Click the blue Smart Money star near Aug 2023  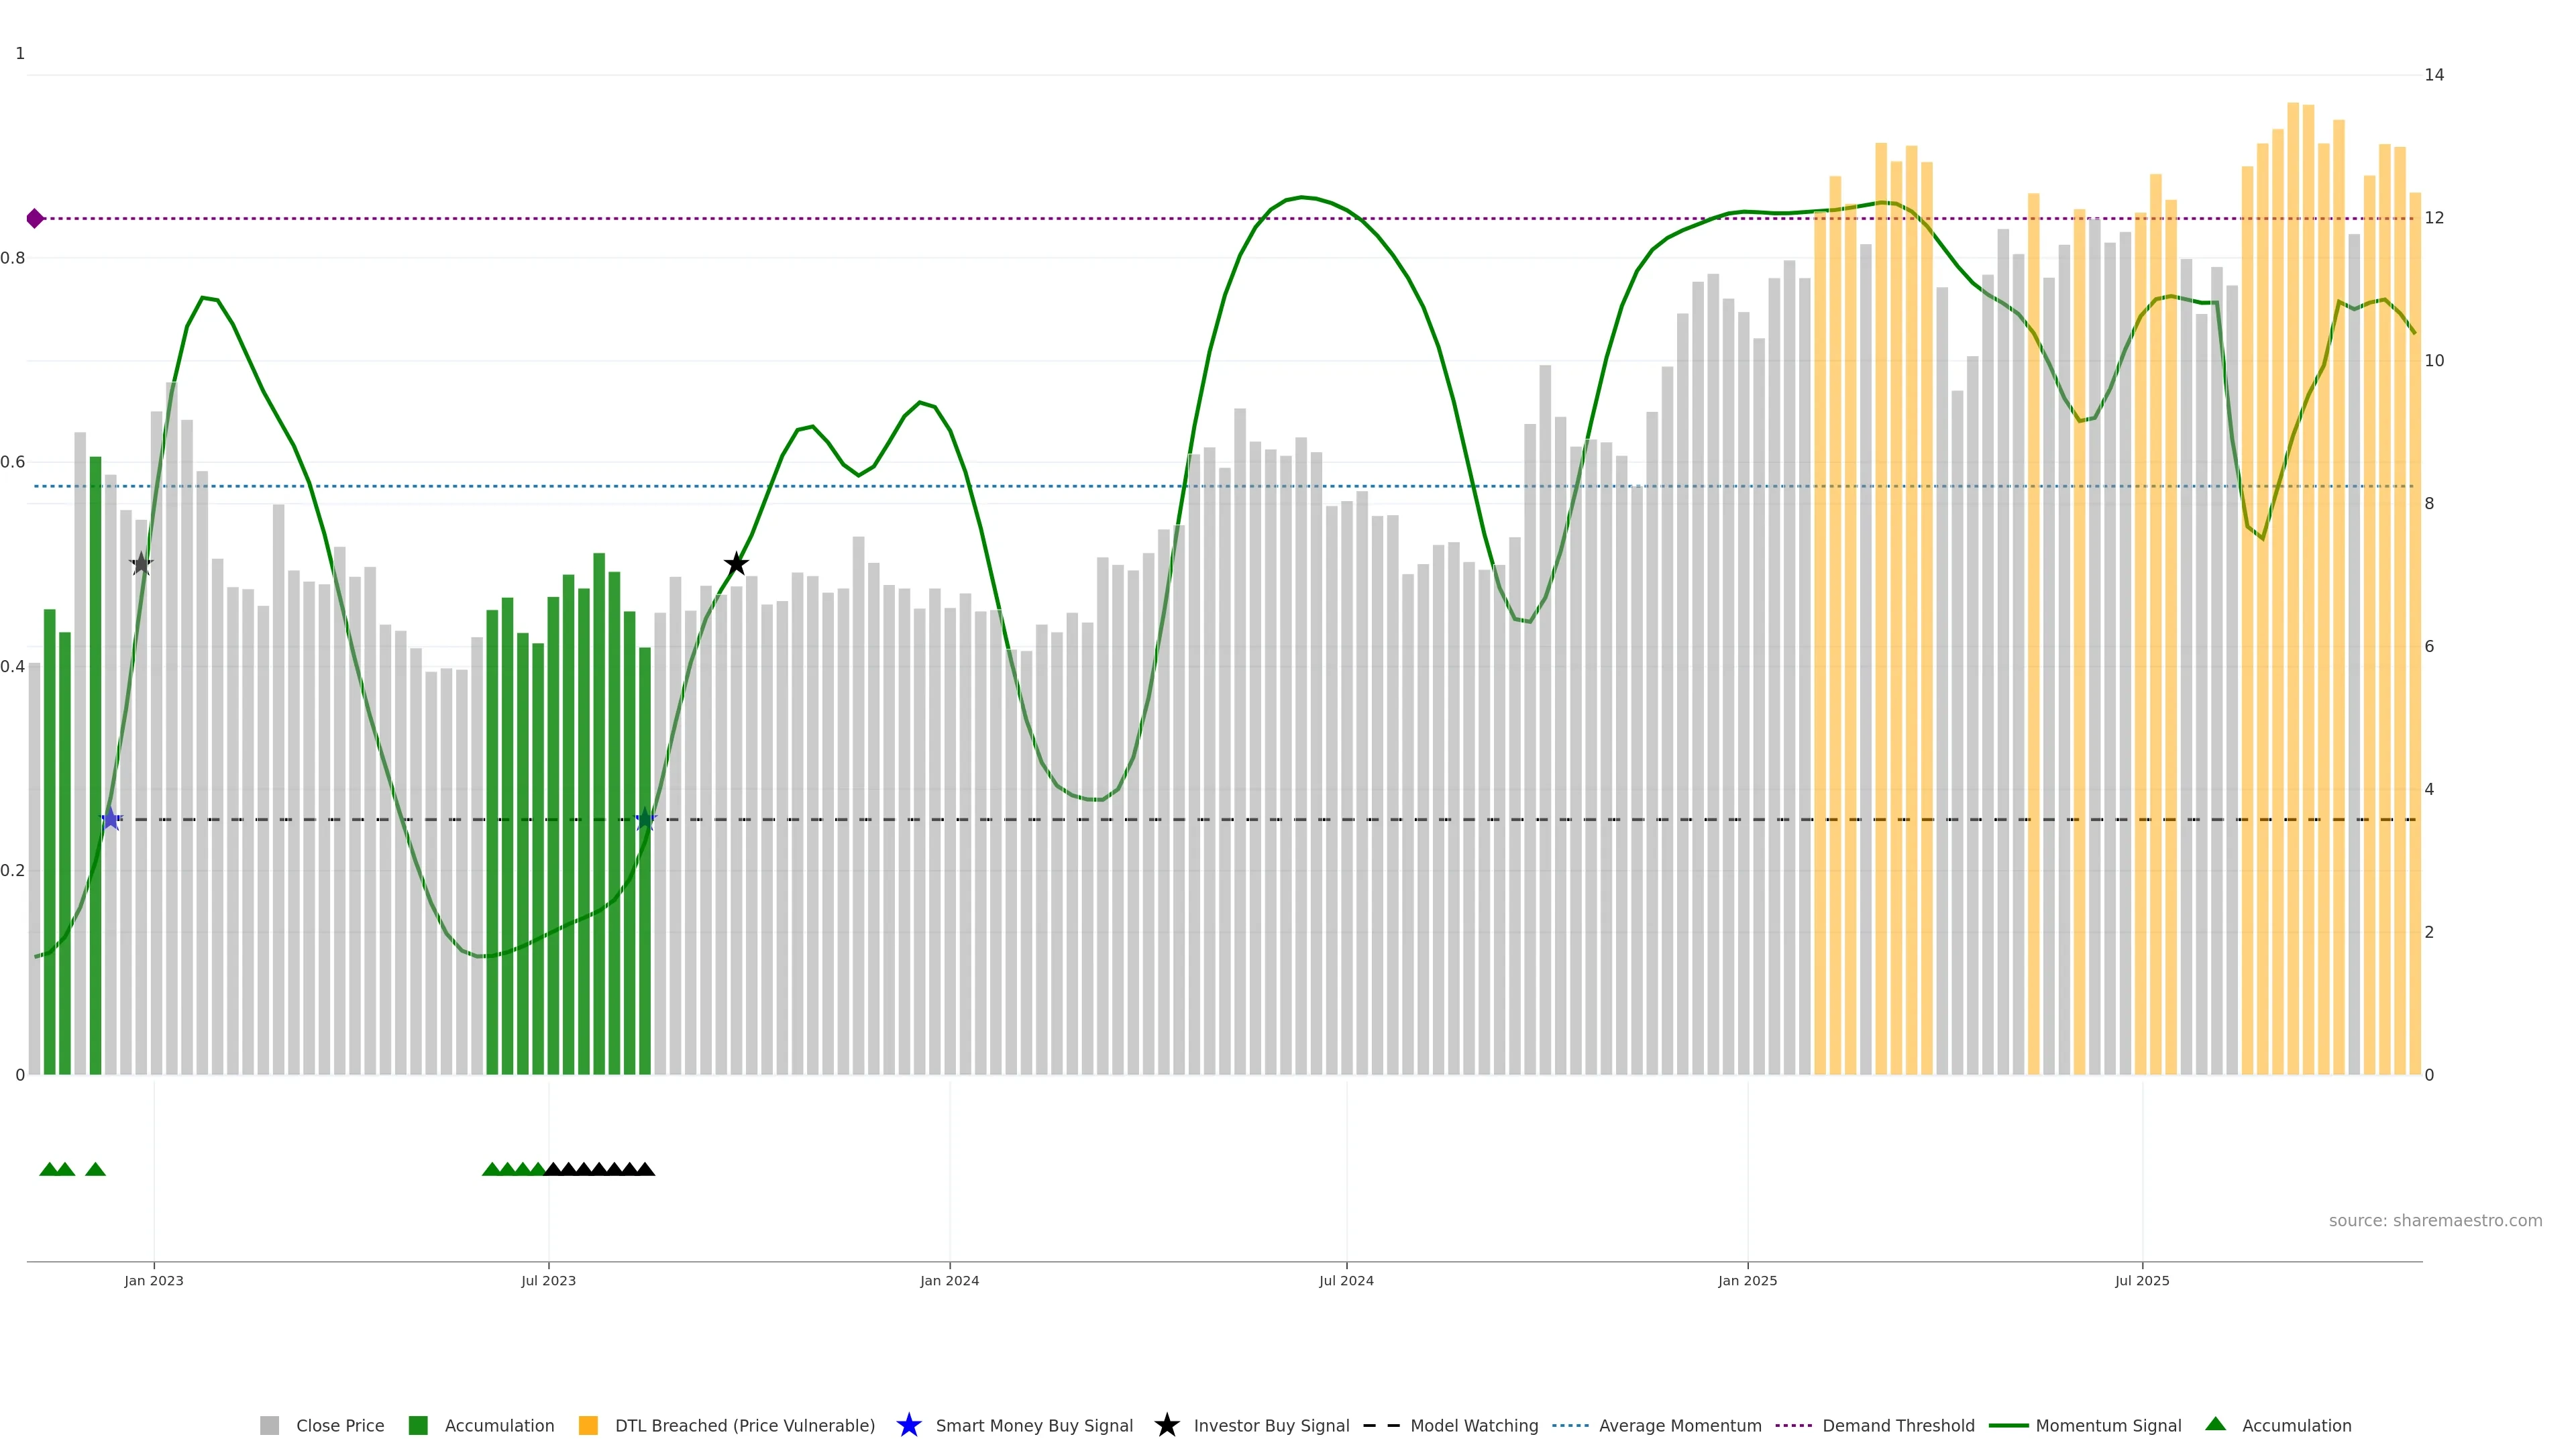(x=645, y=819)
